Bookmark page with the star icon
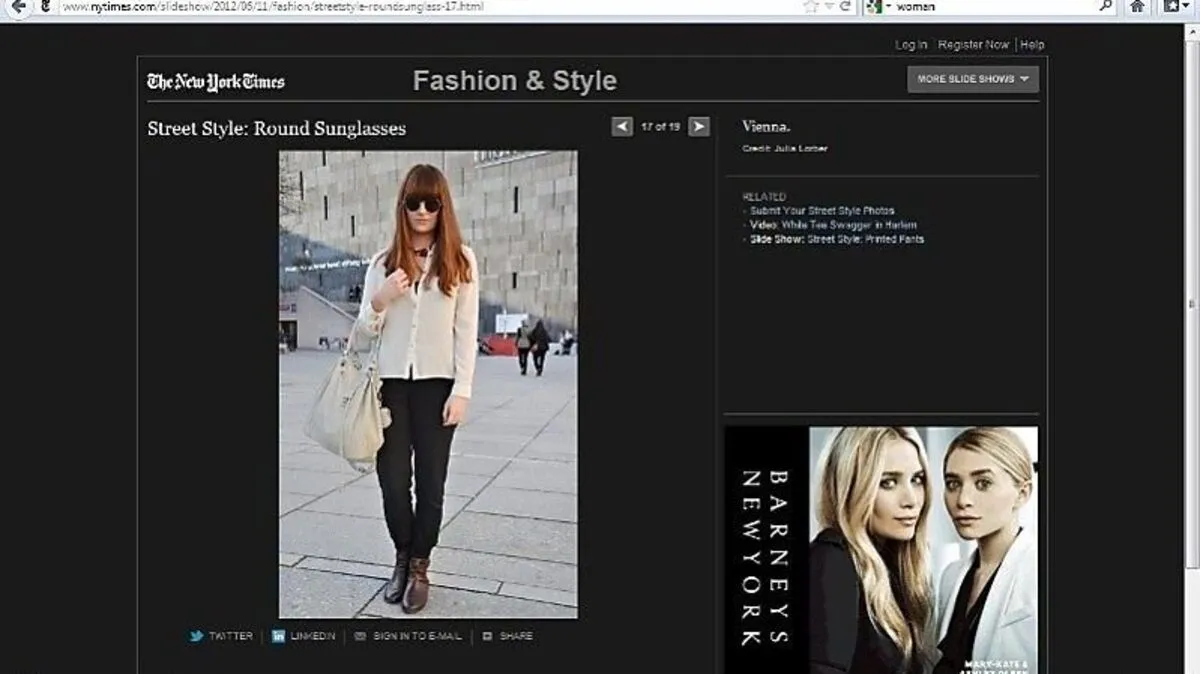The height and width of the screenshot is (674, 1200). point(810,7)
